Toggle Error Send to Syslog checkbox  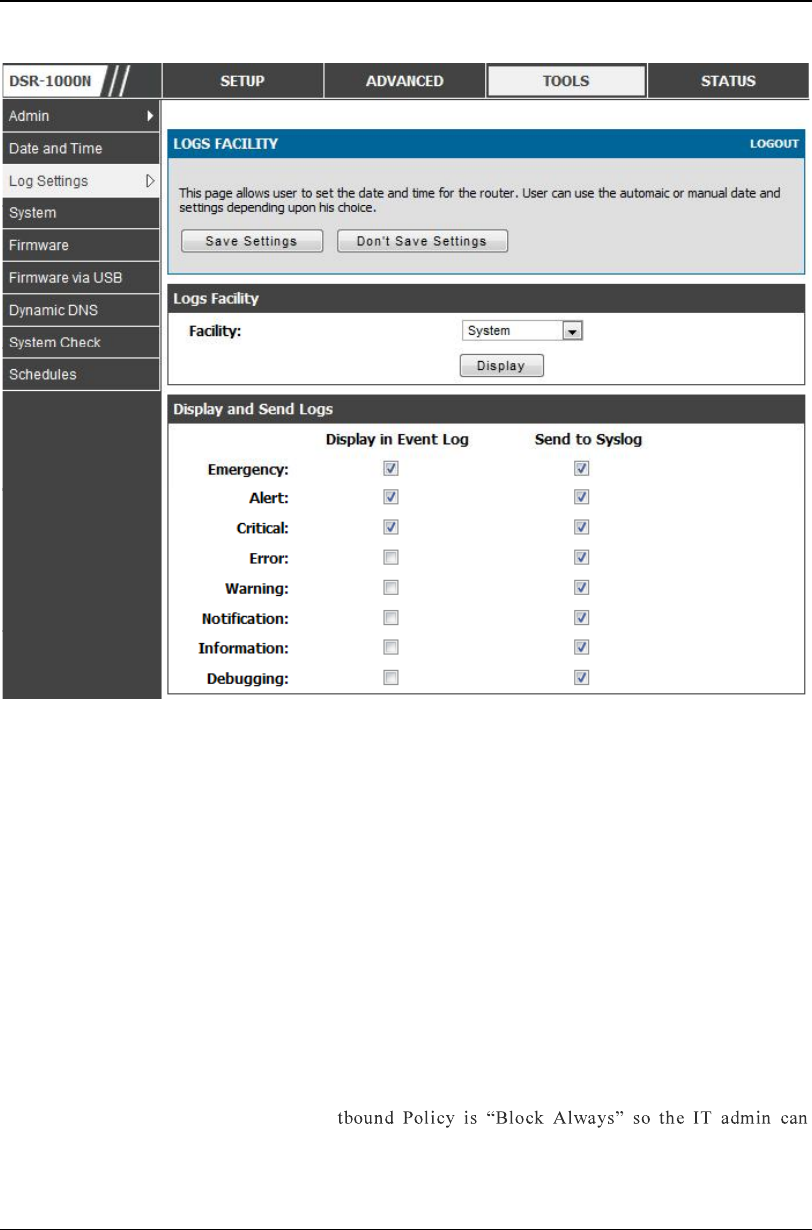tap(581, 557)
